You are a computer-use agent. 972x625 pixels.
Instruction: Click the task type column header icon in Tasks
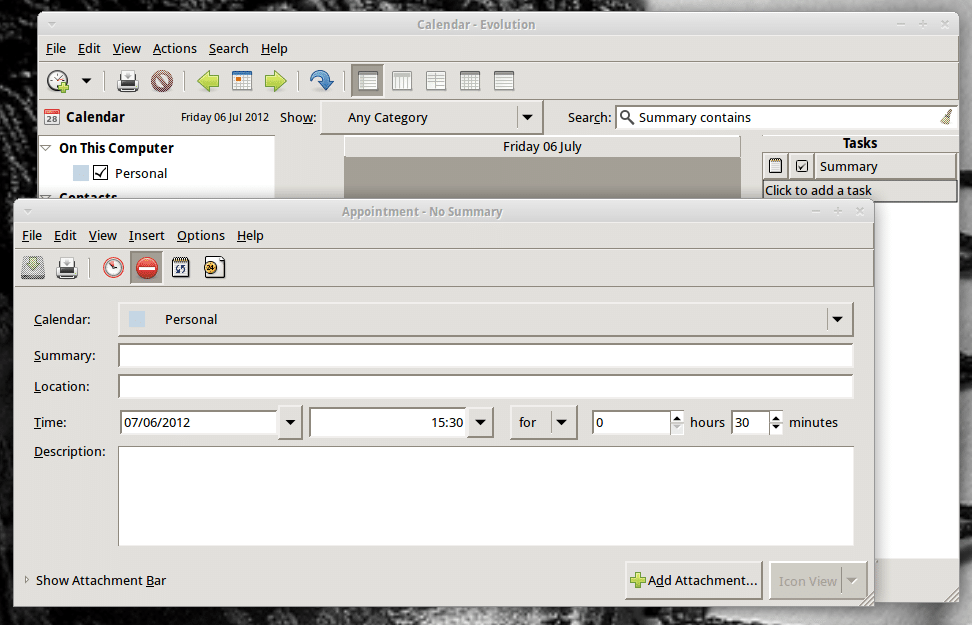[775, 166]
